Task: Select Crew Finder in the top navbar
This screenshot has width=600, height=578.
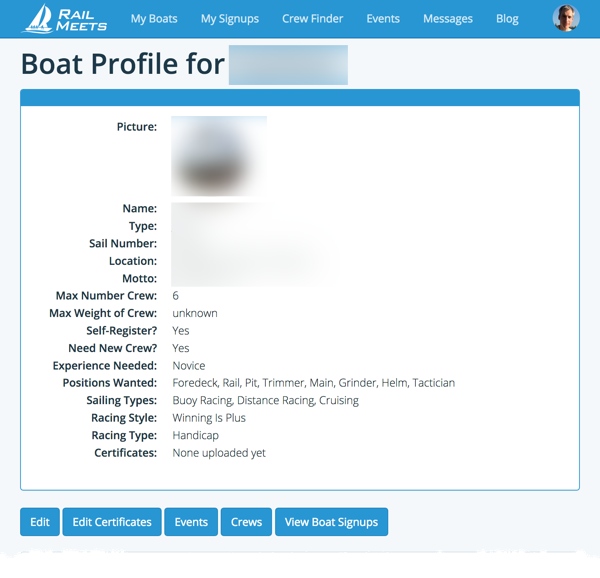Action: 312,19
